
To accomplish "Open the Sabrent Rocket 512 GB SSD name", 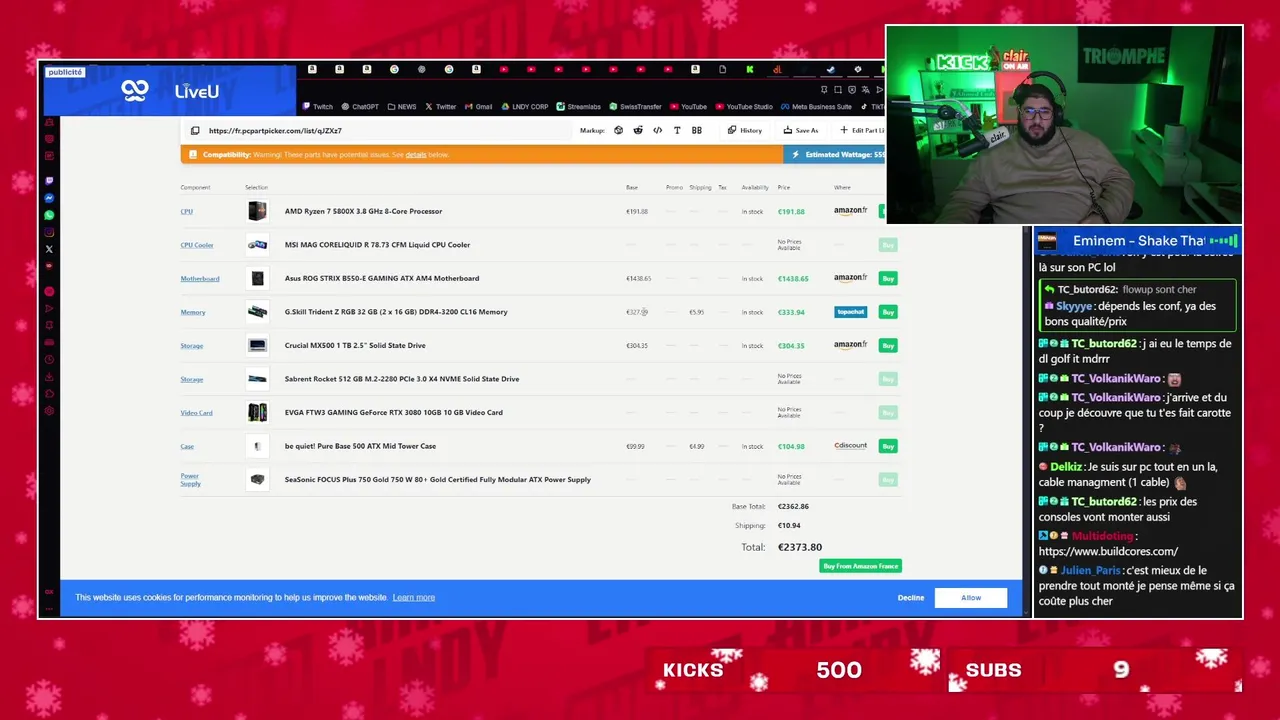I will point(402,379).
